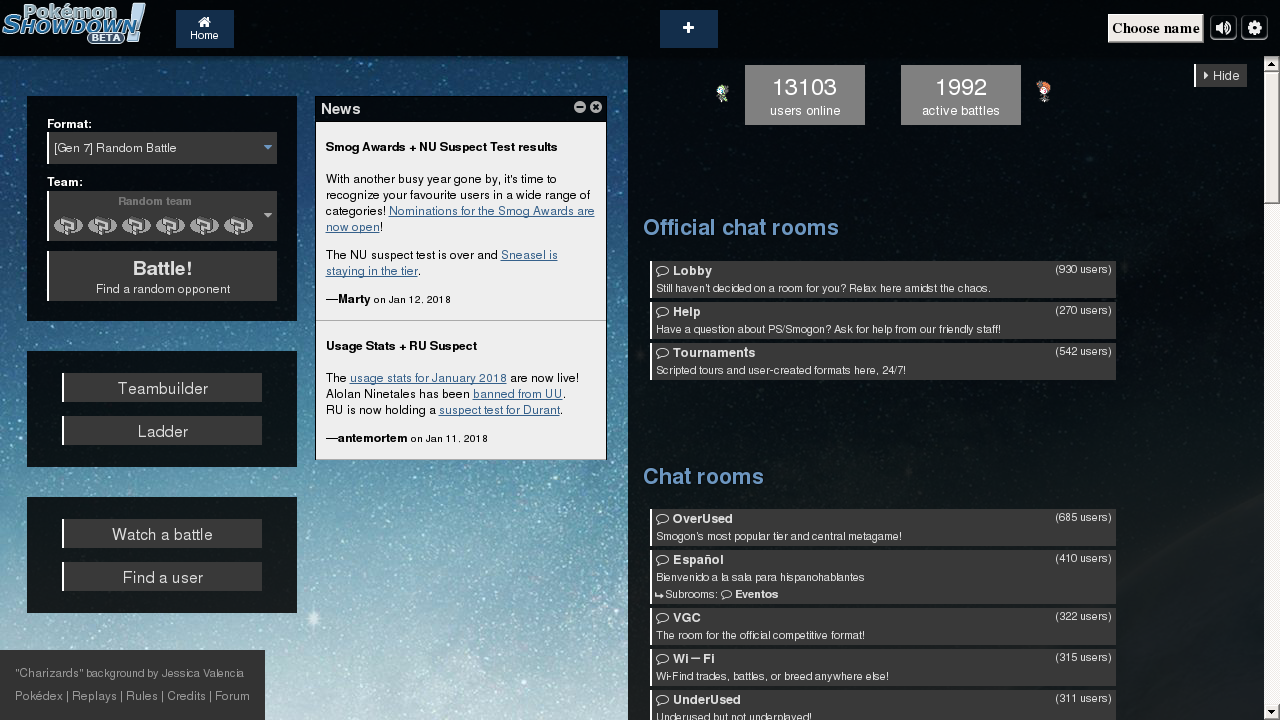This screenshot has width=1280, height=720.
Task: Click the last Pokéball team slot icon
Action: 238,226
